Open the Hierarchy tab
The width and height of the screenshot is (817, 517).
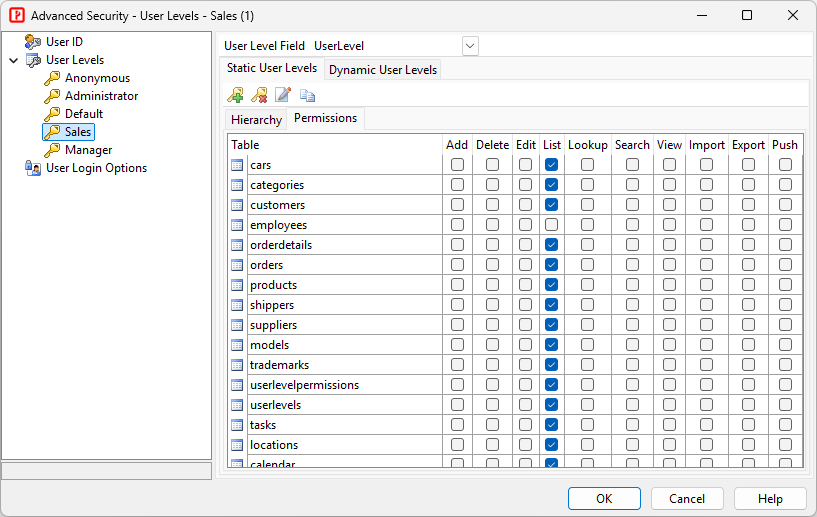256,120
